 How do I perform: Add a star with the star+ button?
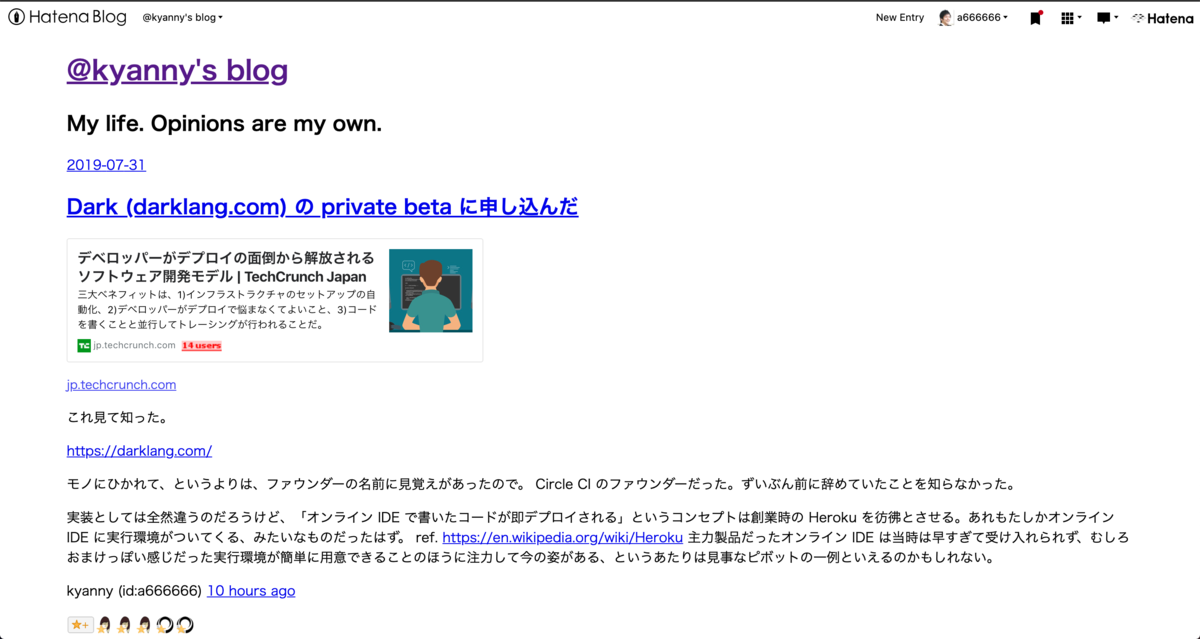(79, 624)
